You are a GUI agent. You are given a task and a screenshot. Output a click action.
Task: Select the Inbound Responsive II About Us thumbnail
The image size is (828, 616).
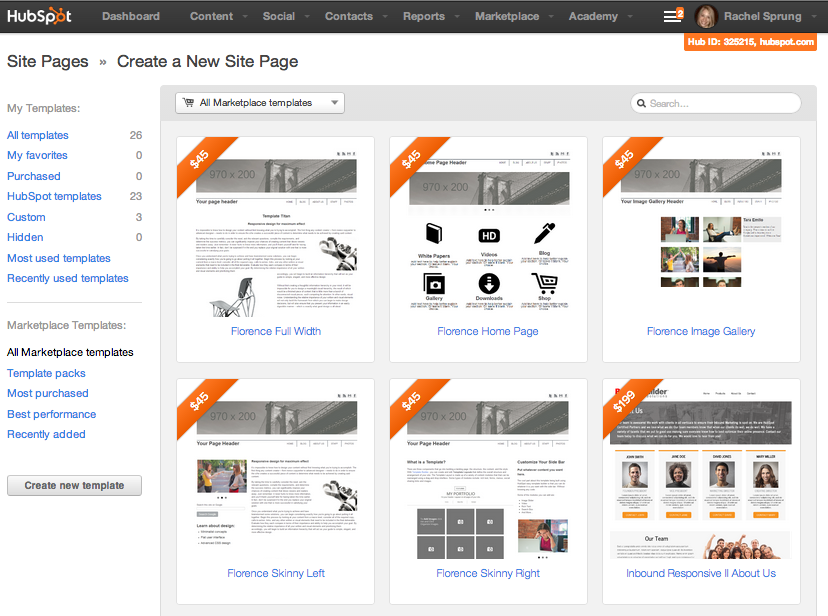701,474
